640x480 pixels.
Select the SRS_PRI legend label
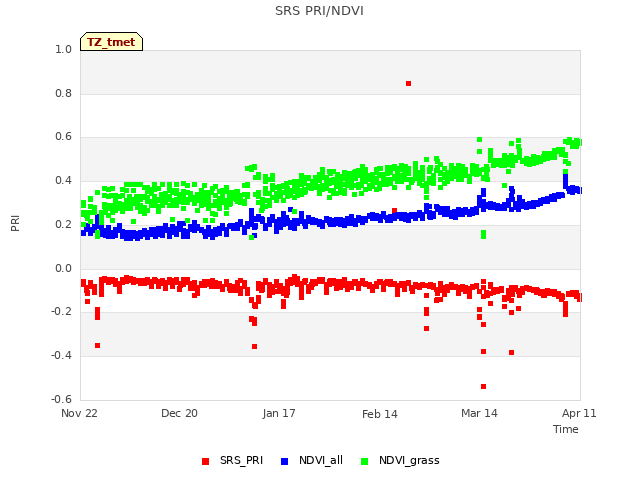point(241,460)
